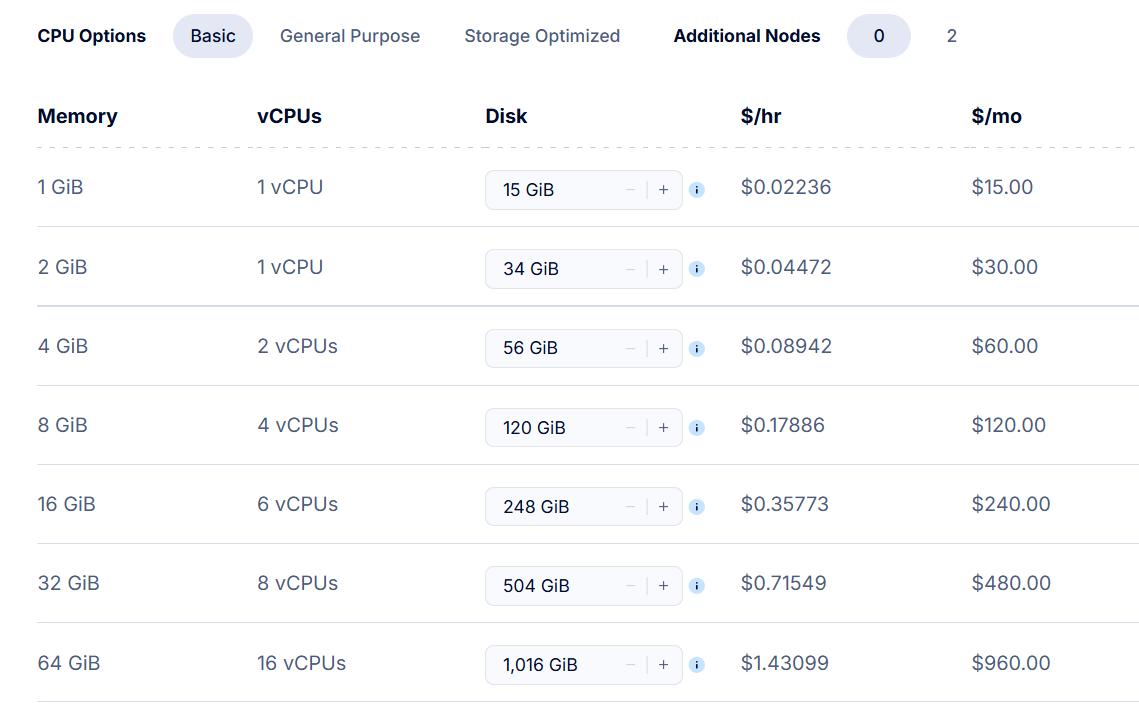Click info icon beside 1,016 GiB disk
This screenshot has width=1139, height=704.
click(697, 664)
